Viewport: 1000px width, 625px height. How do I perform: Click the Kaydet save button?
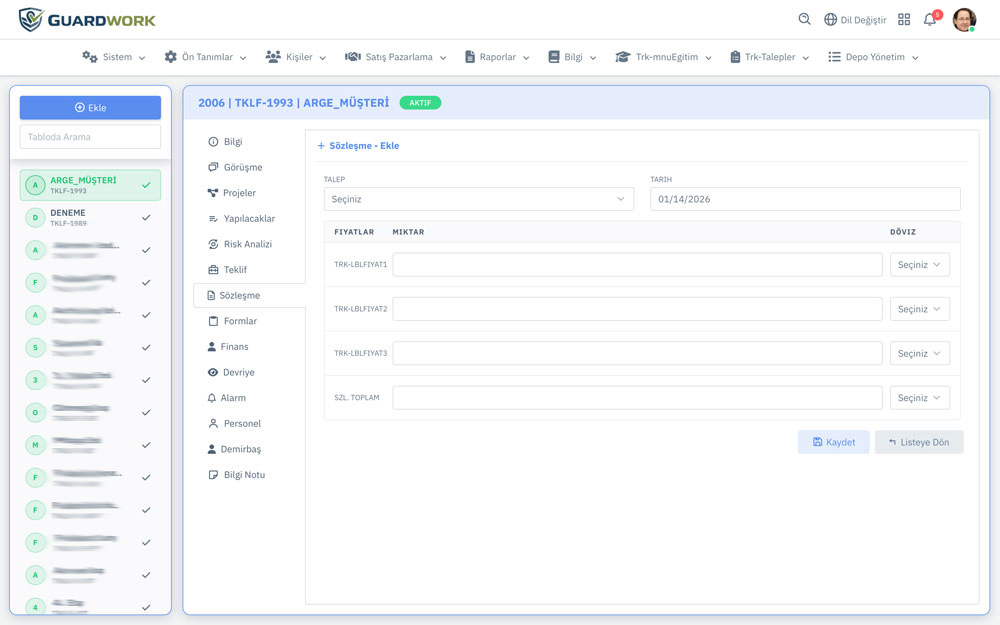(x=833, y=442)
